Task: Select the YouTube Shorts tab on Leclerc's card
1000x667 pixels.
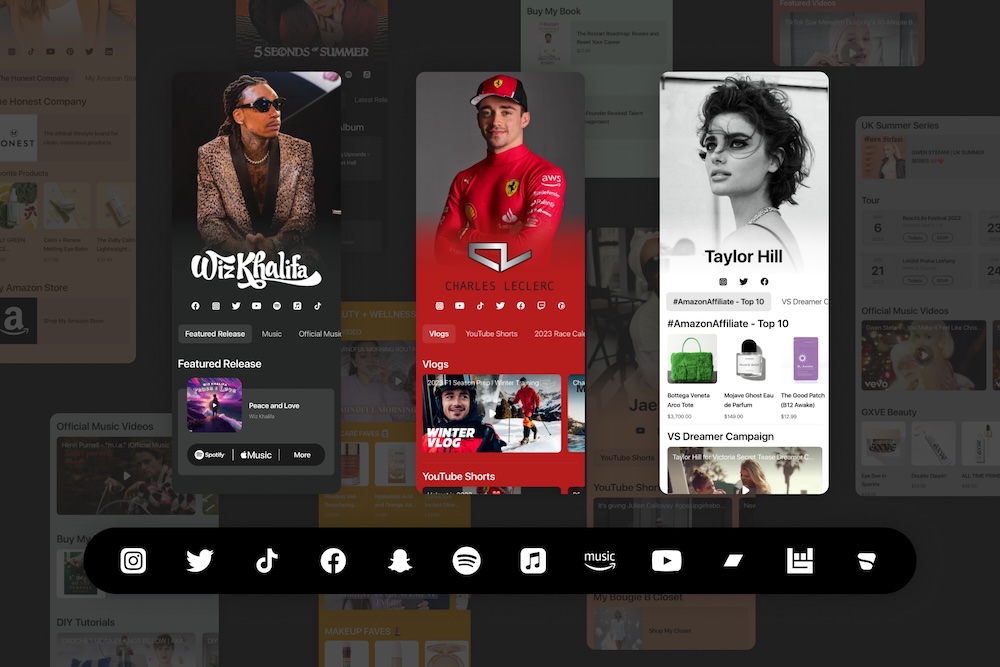Action: [x=491, y=334]
